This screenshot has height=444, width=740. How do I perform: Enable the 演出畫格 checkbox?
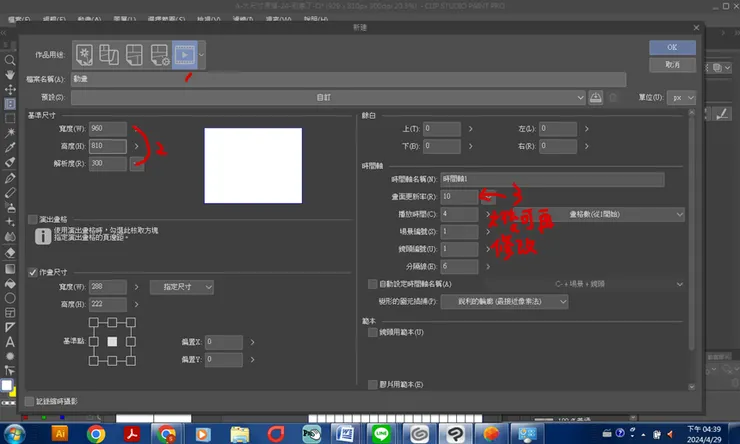click(x=33, y=219)
